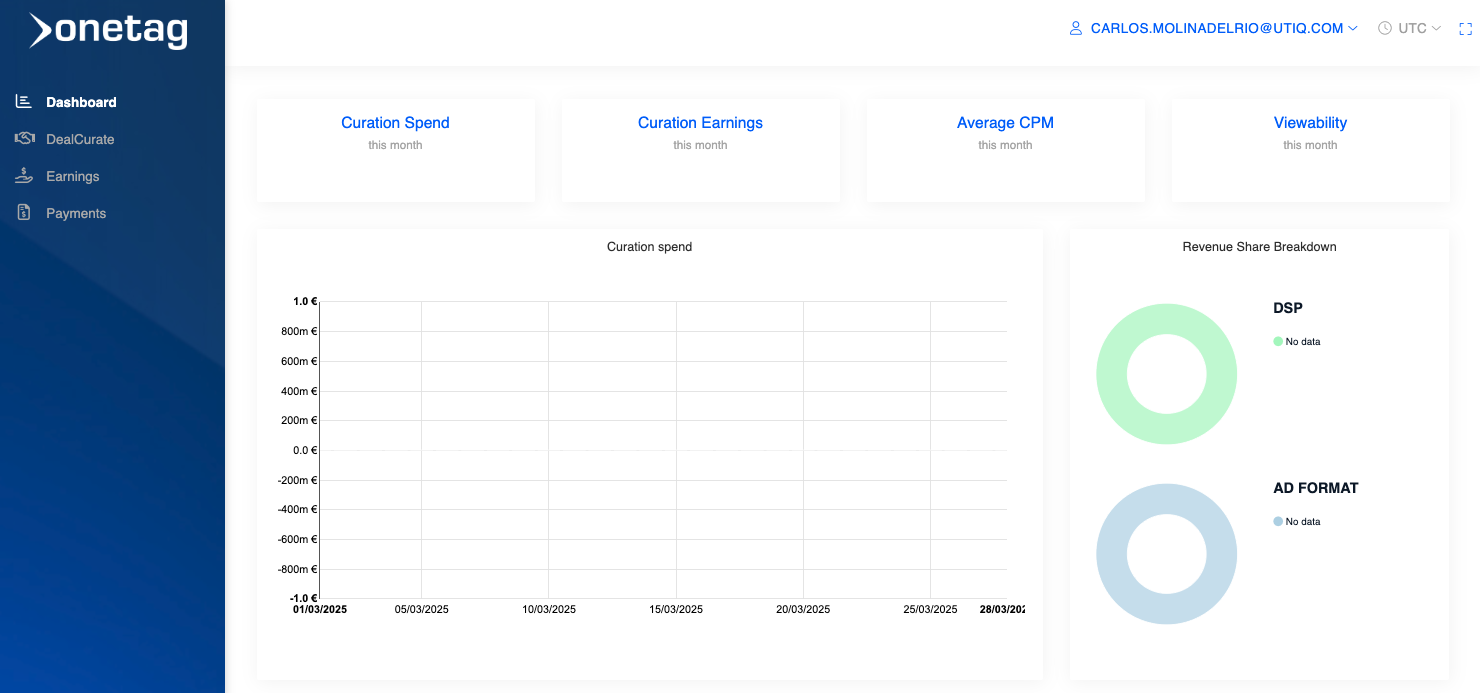Click the blue Ad Format donut ring

1112,554
